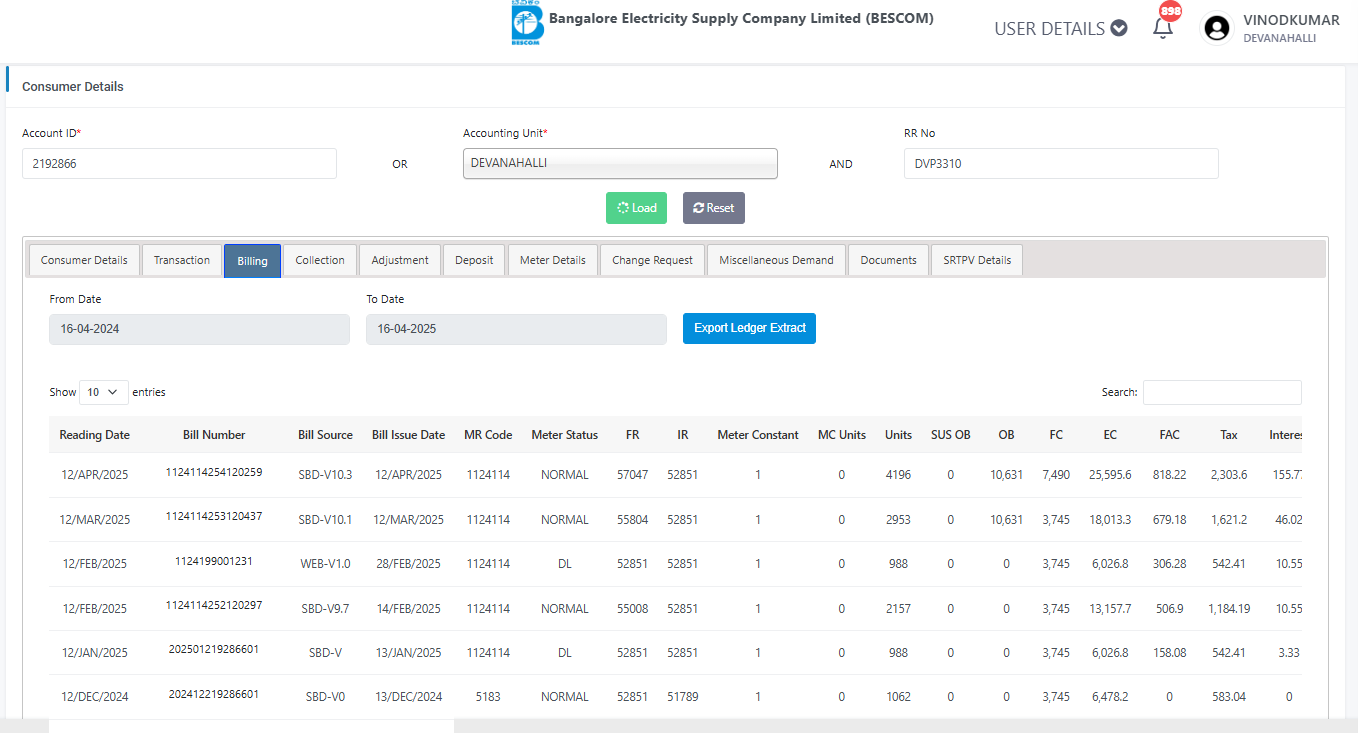Click the 818.22 FAC value
1358x733 pixels.
point(1169,475)
